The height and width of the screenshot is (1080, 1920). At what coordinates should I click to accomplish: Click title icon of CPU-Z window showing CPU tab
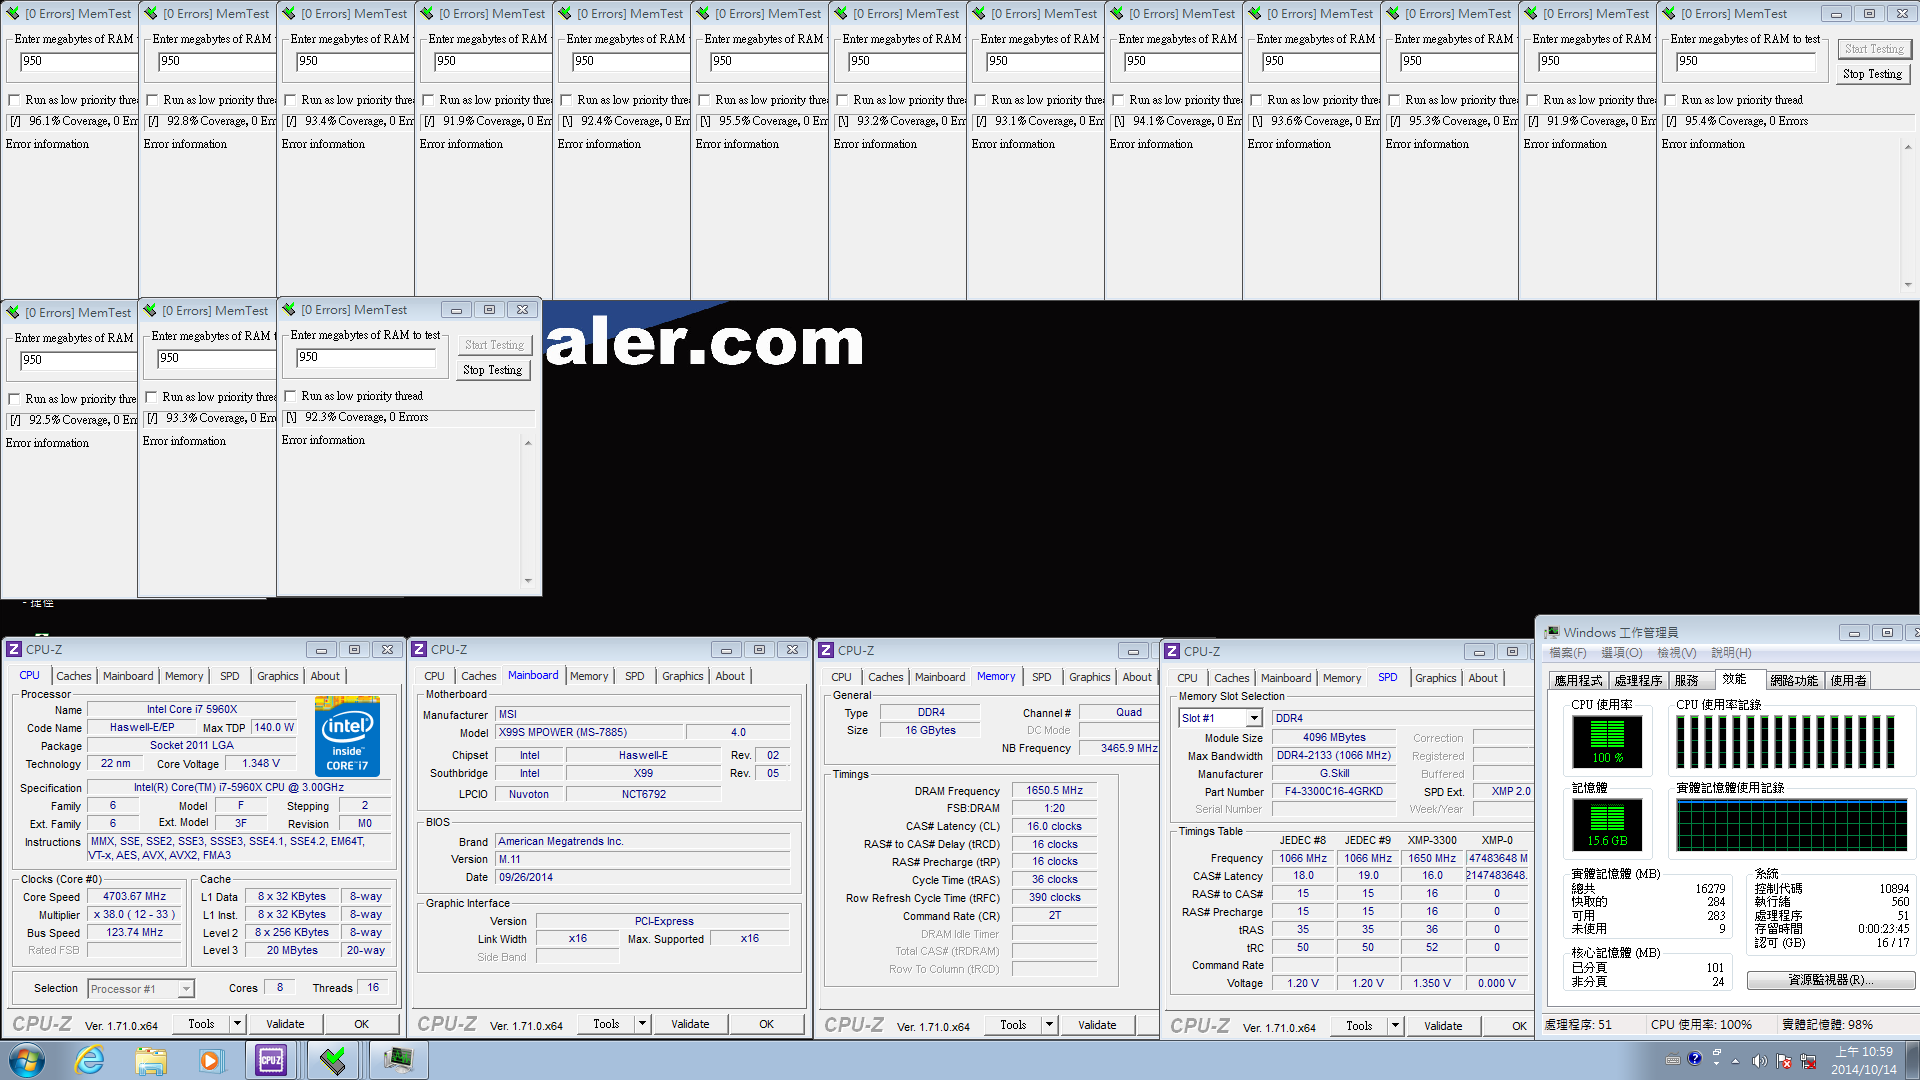14,650
